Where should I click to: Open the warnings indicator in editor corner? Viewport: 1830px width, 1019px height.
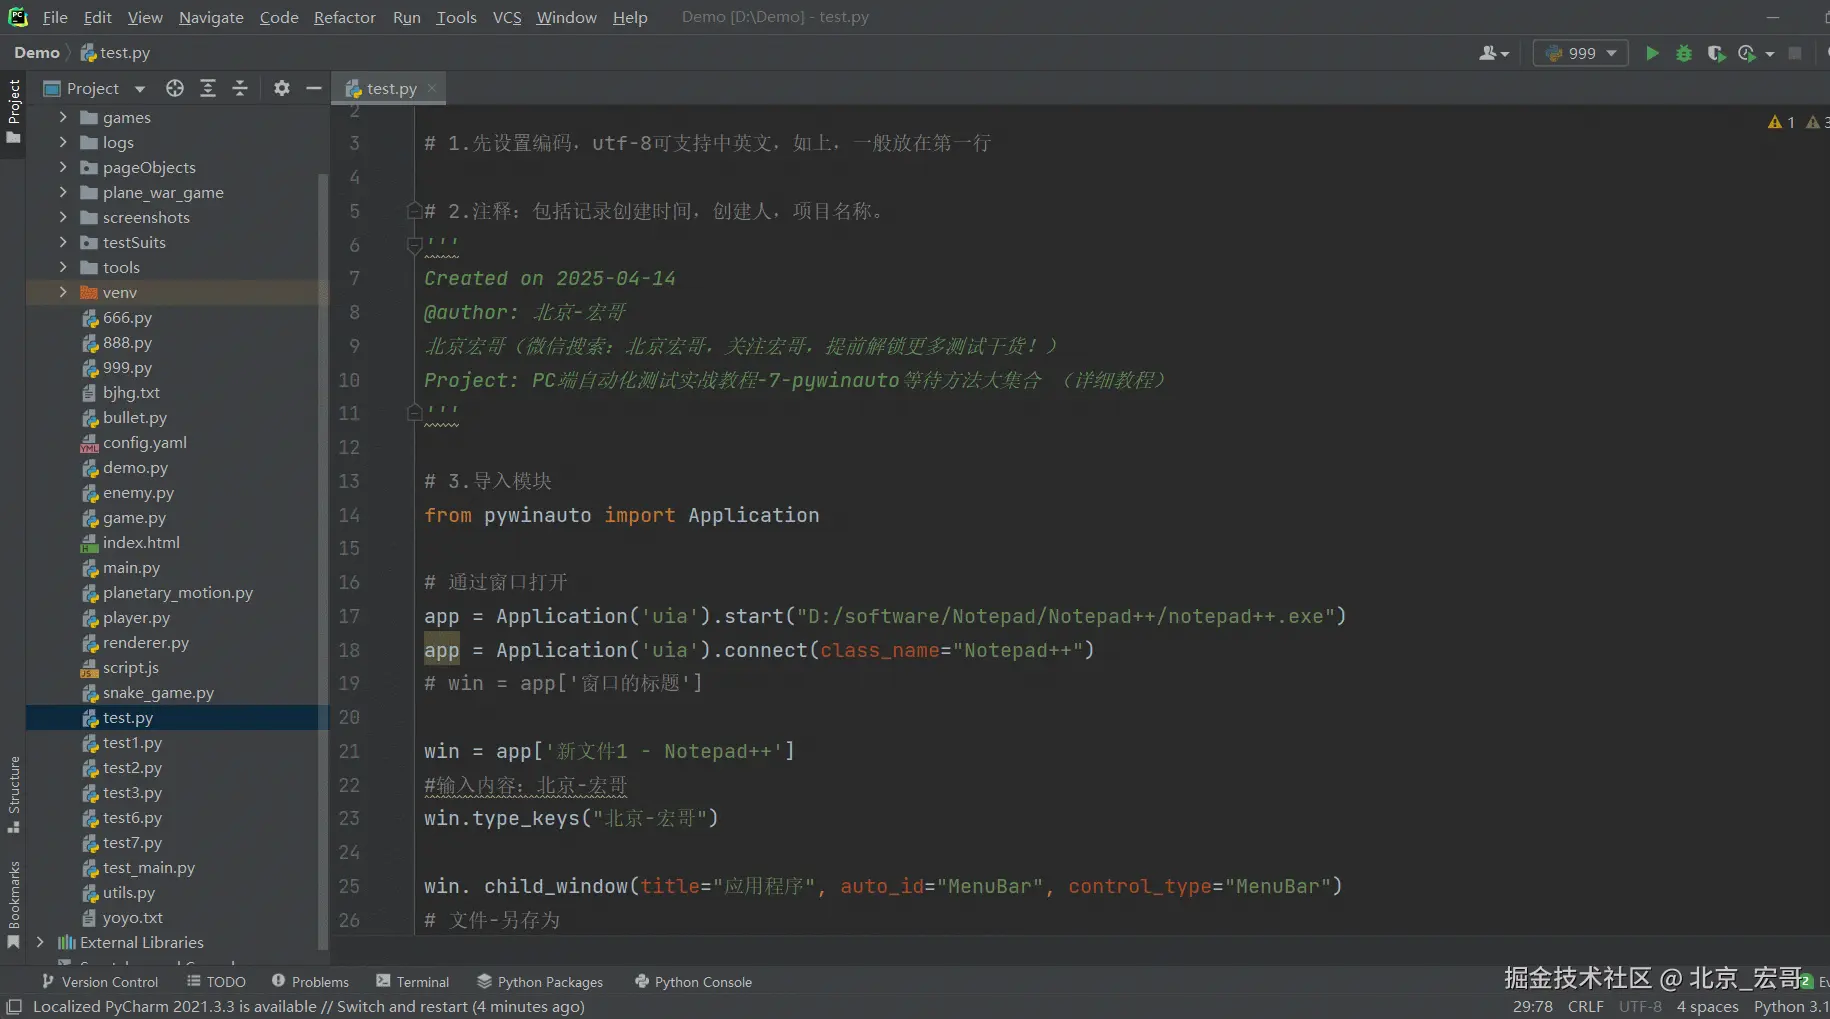1781,122
